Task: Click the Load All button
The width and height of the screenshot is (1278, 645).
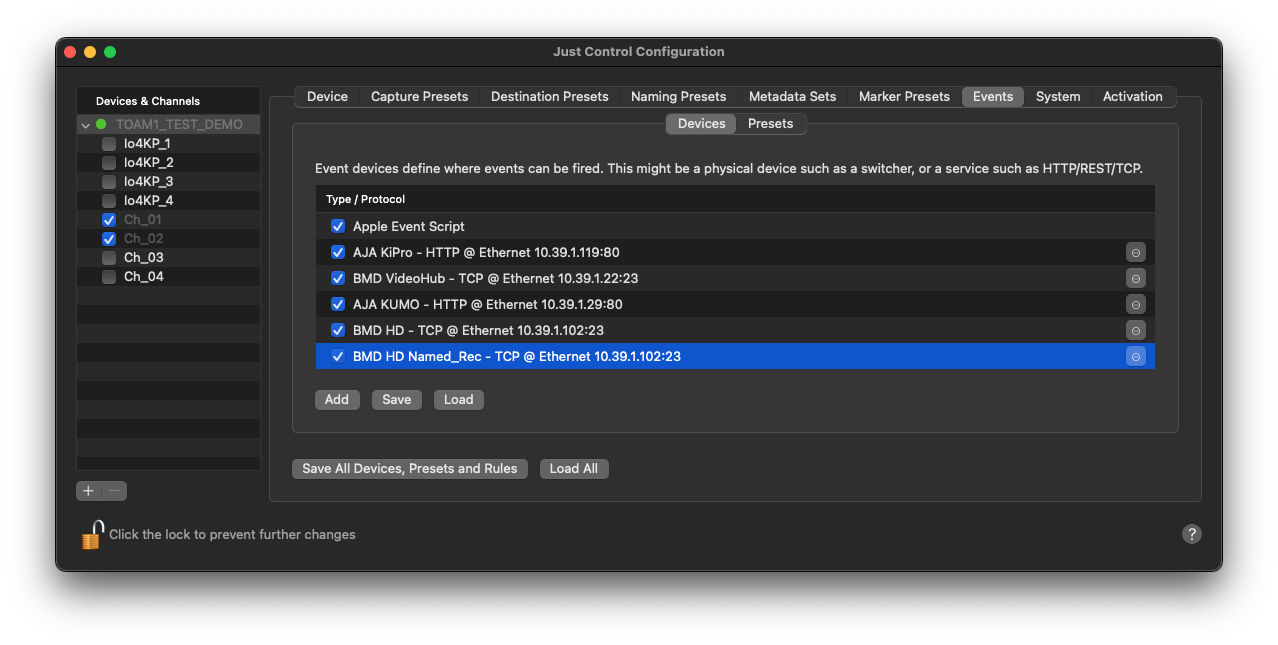Action: click(x=574, y=469)
